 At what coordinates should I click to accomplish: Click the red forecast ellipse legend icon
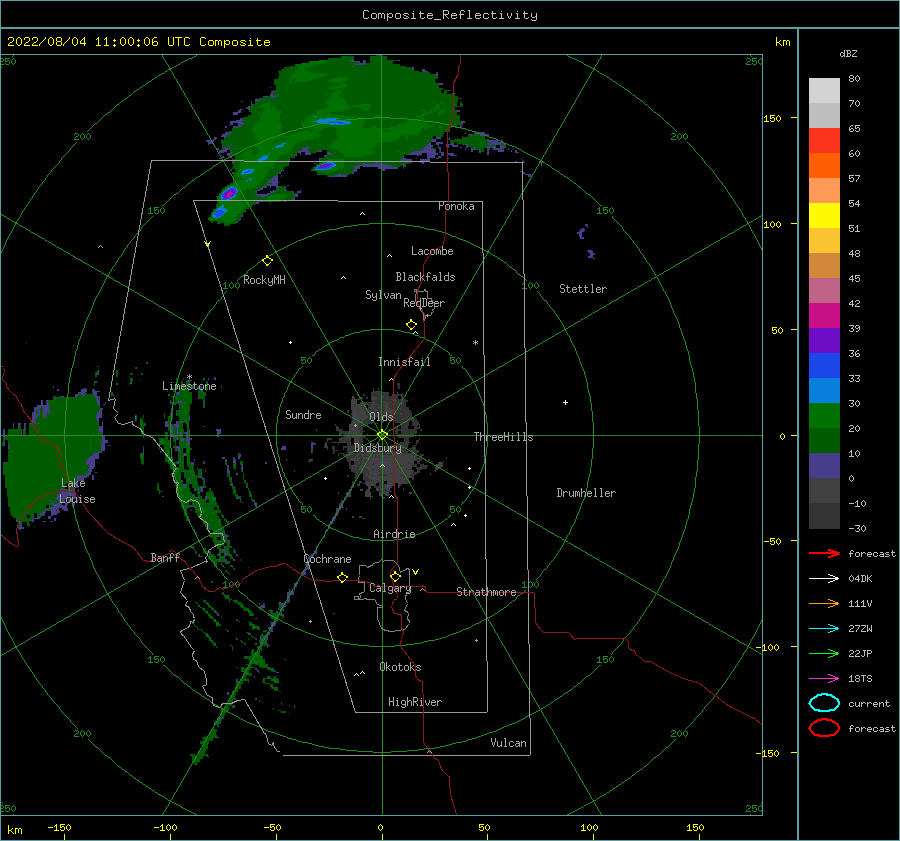(824, 728)
